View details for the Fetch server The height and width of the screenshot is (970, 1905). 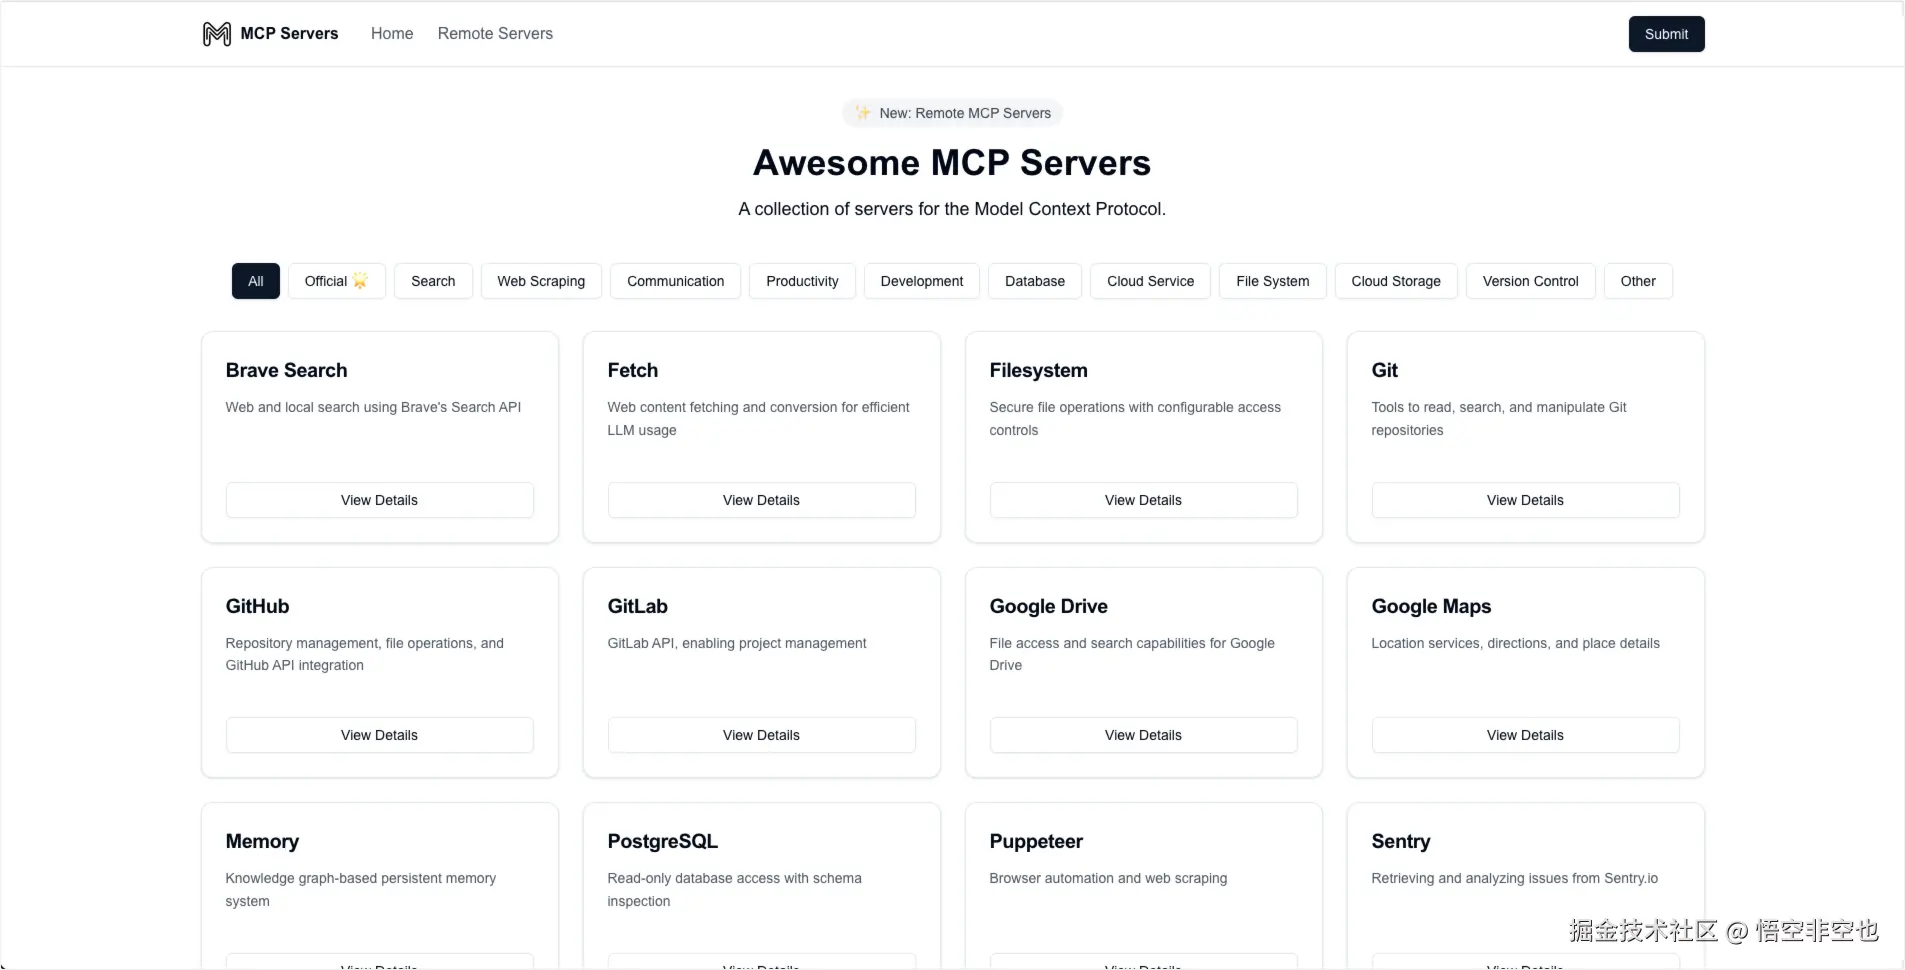point(761,500)
